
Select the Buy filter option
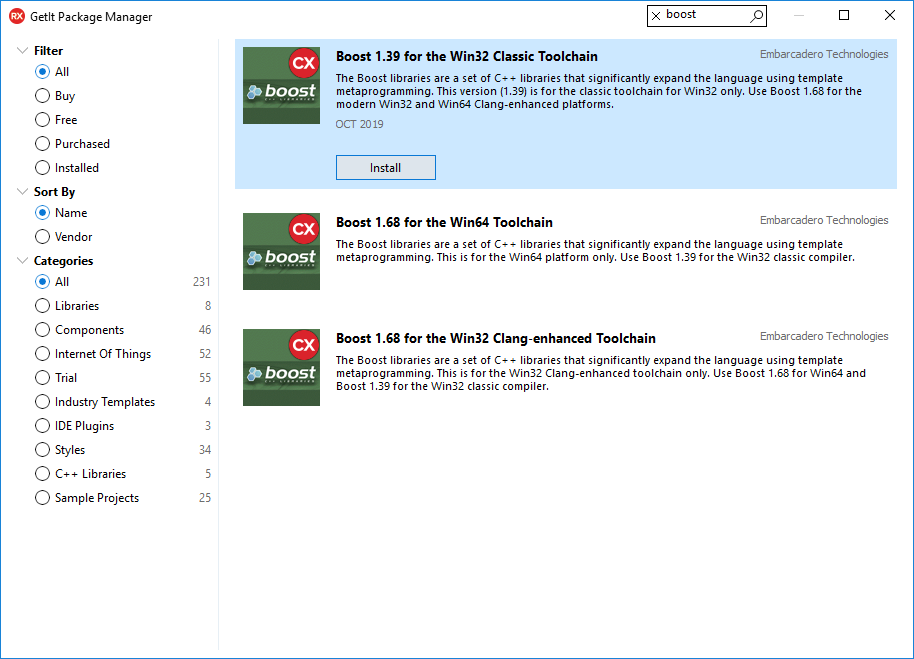tap(42, 96)
